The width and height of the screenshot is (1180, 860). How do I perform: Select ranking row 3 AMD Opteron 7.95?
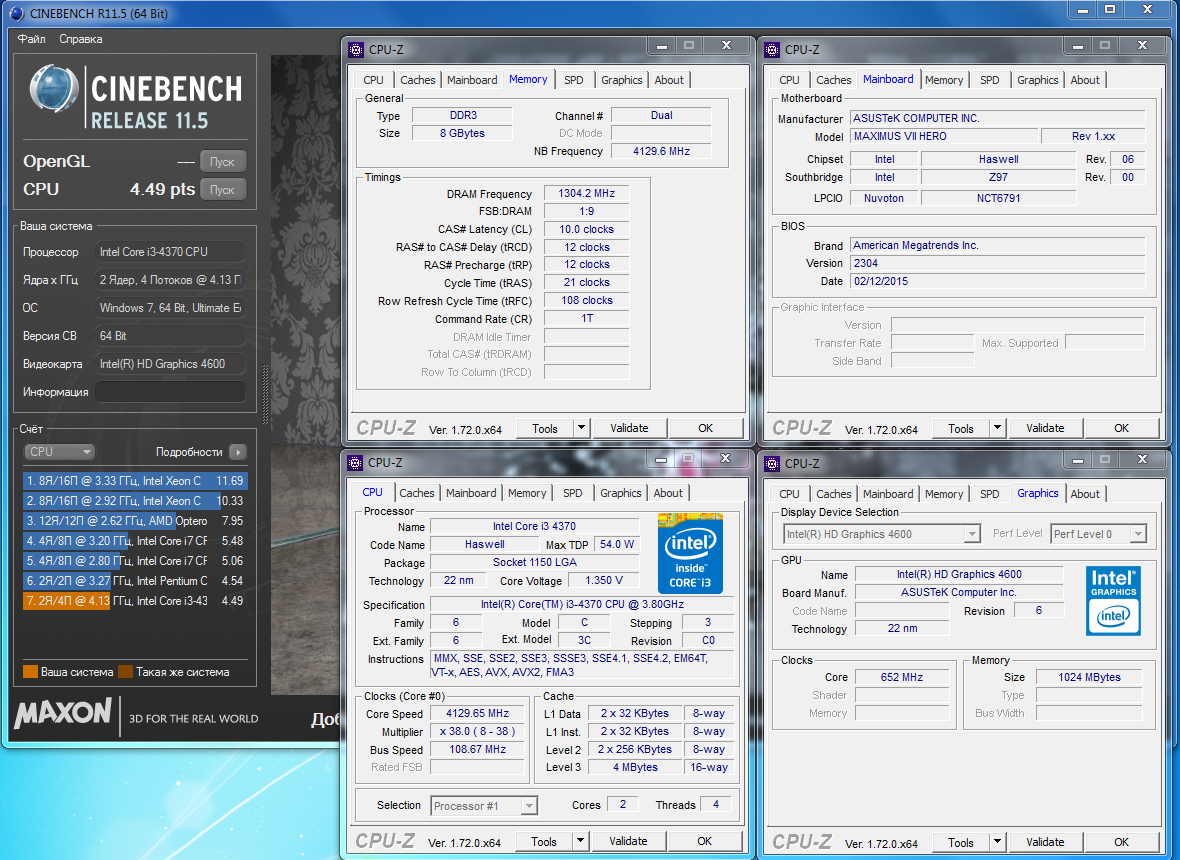pyautogui.click(x=135, y=521)
